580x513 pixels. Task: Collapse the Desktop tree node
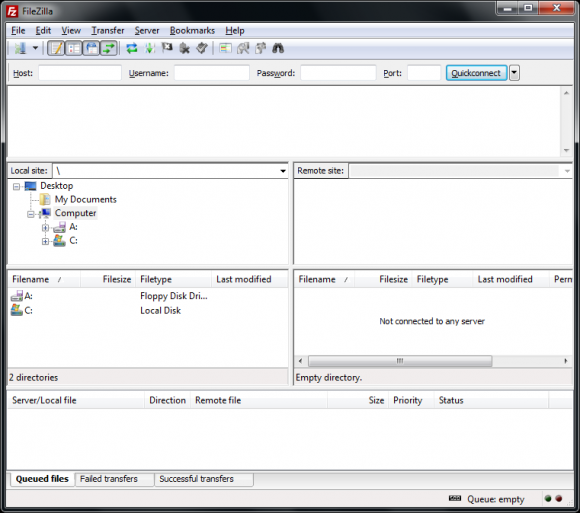click(16, 186)
